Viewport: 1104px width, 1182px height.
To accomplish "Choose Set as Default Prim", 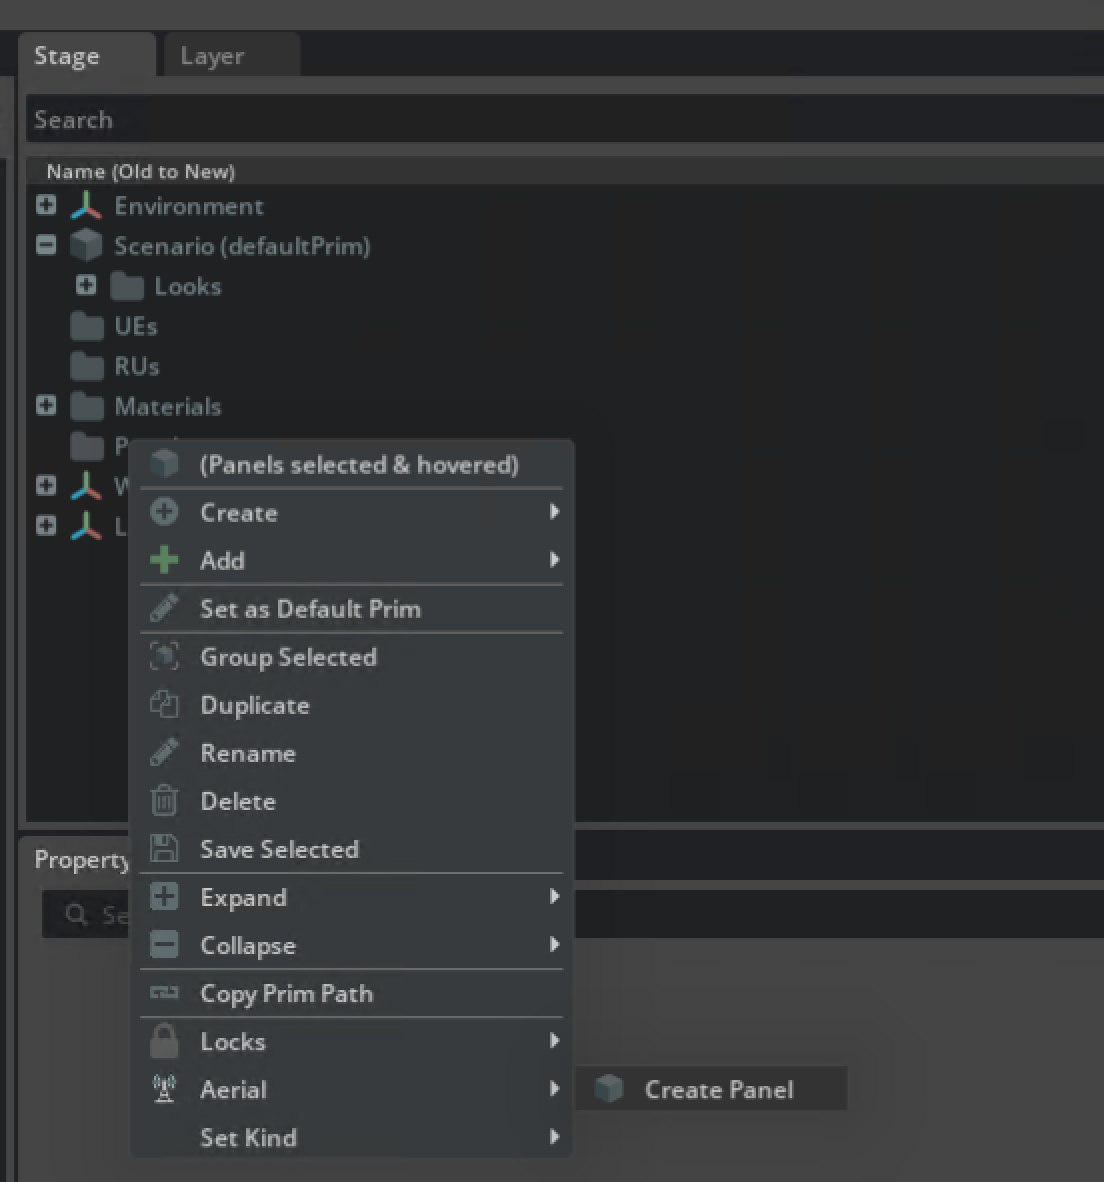I will point(310,609).
